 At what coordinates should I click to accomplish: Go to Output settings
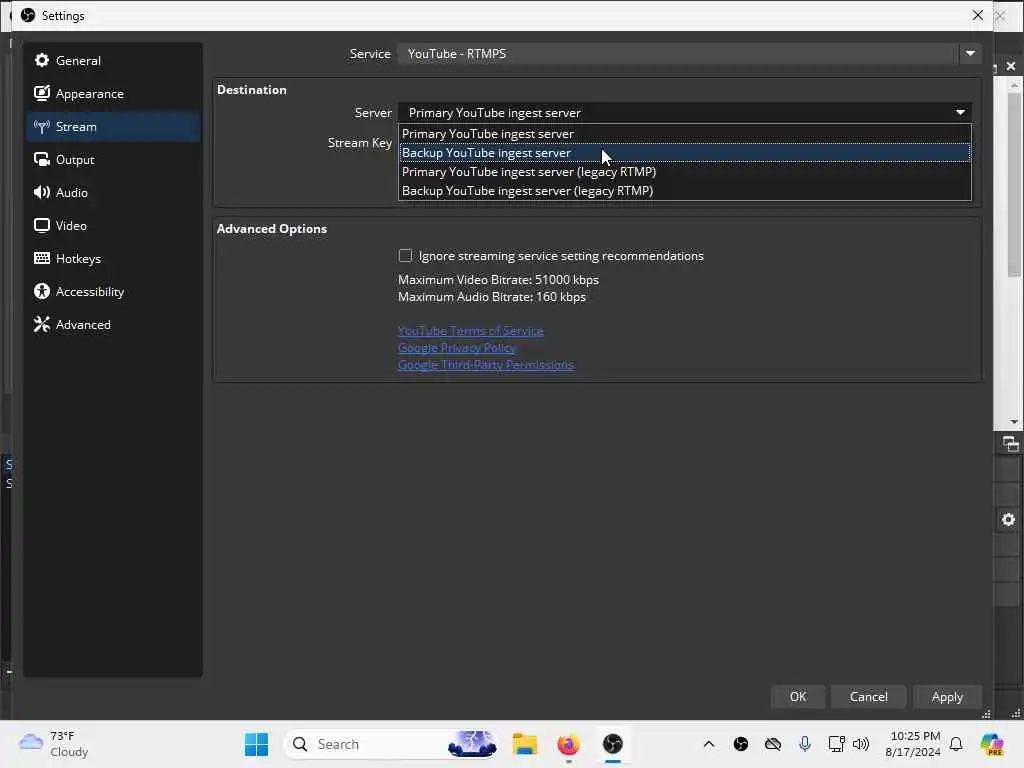113,159
